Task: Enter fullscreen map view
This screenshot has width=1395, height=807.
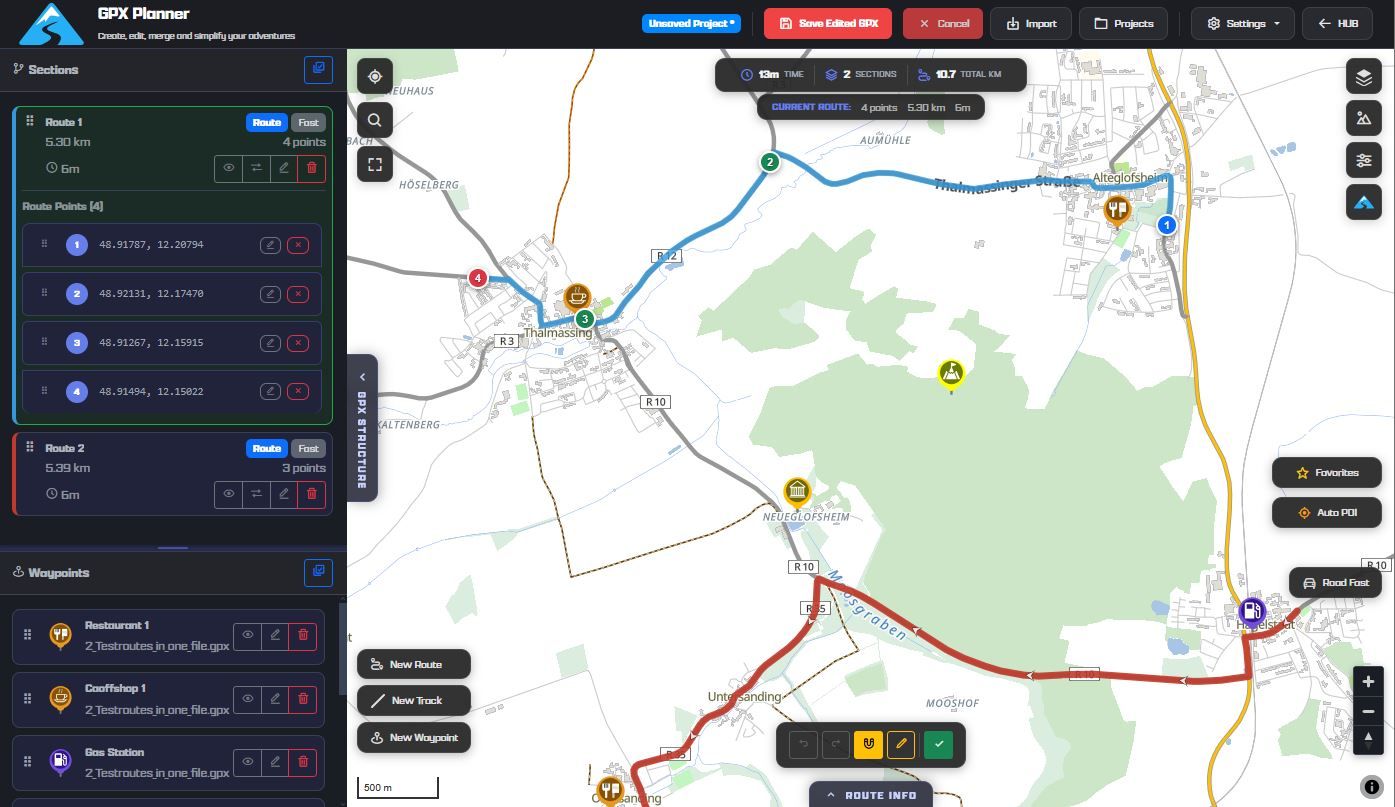Action: pyautogui.click(x=375, y=164)
